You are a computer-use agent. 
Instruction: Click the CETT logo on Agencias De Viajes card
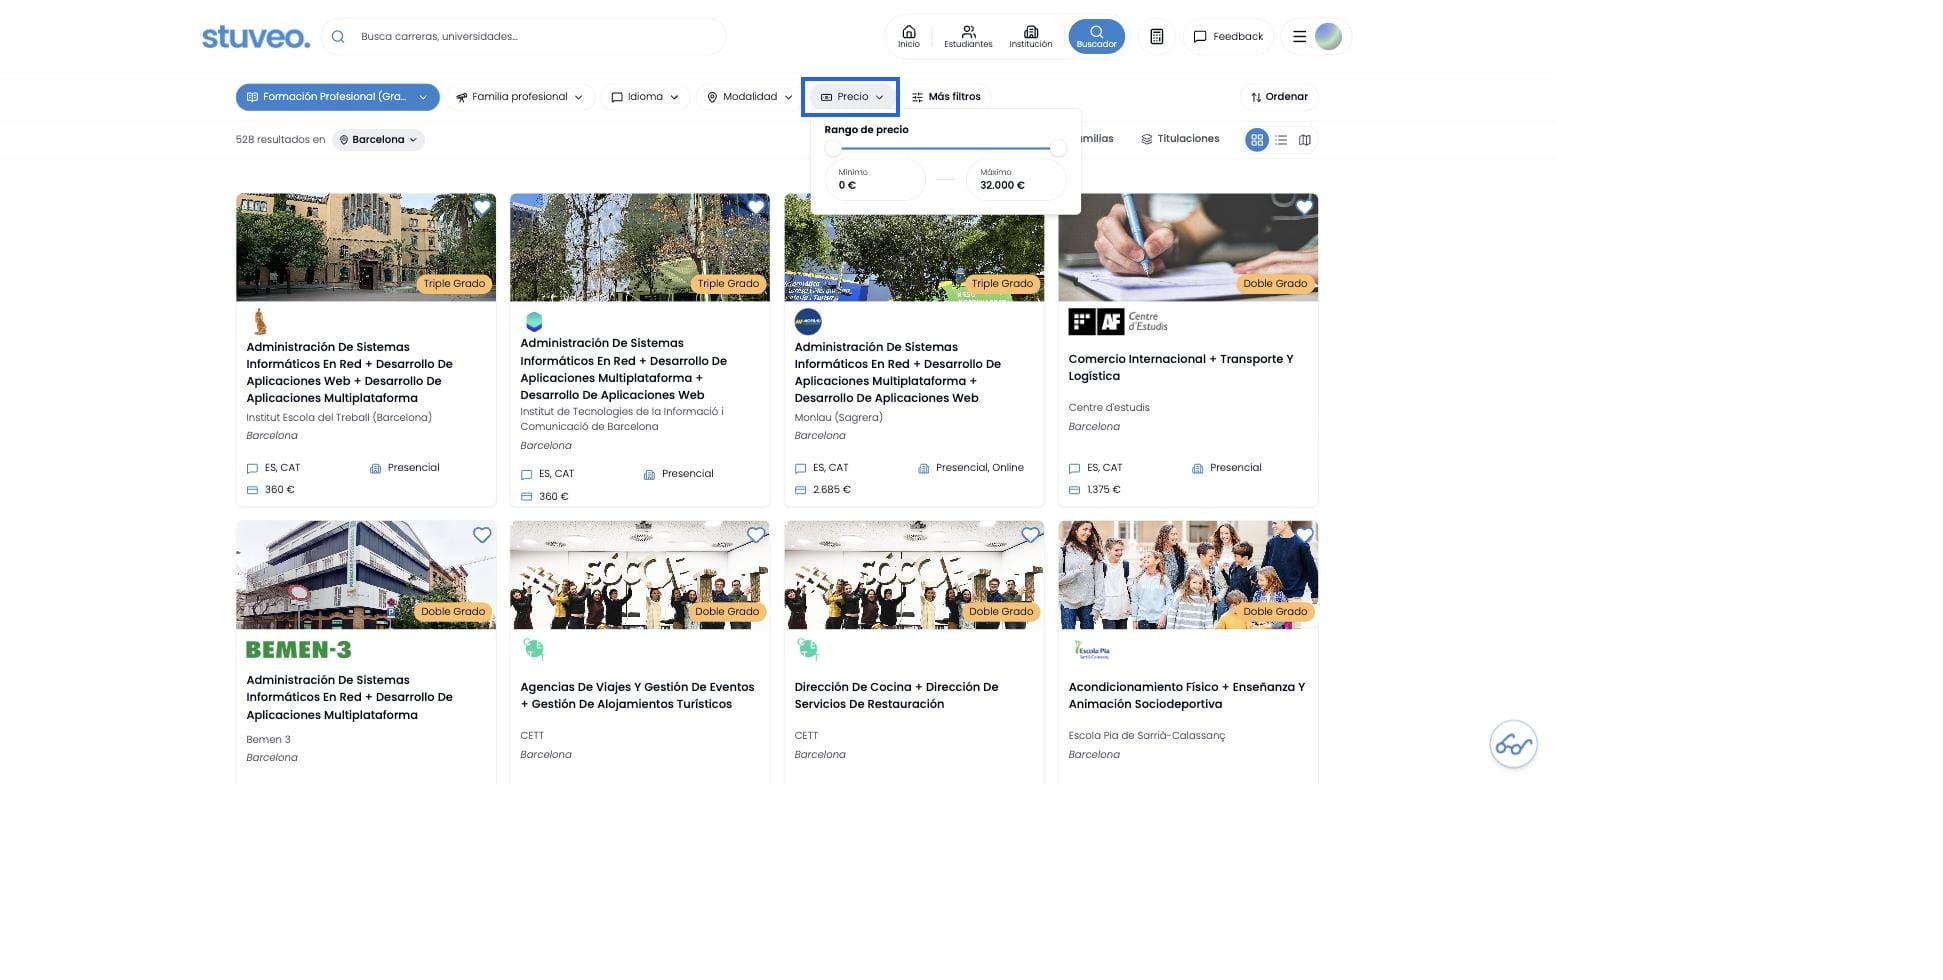(x=534, y=650)
